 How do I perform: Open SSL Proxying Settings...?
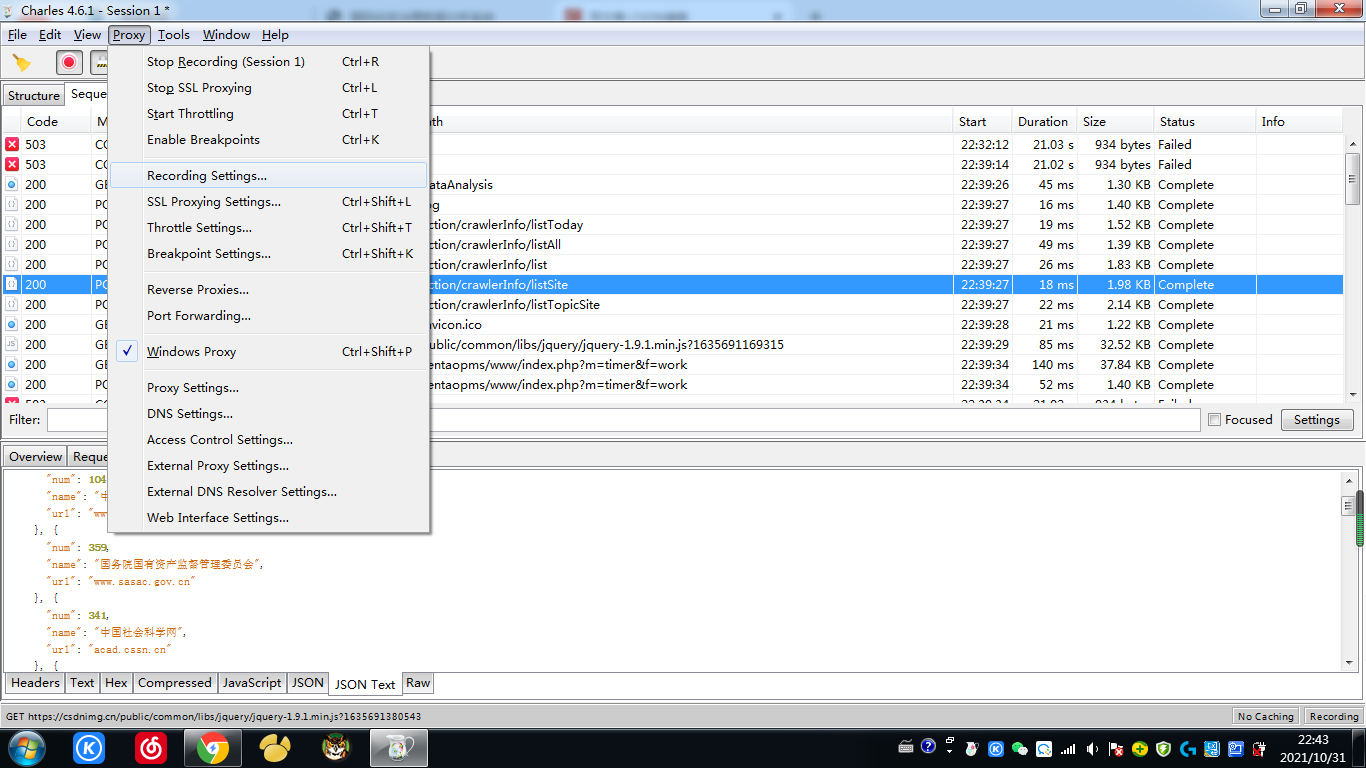pyautogui.click(x=268, y=202)
